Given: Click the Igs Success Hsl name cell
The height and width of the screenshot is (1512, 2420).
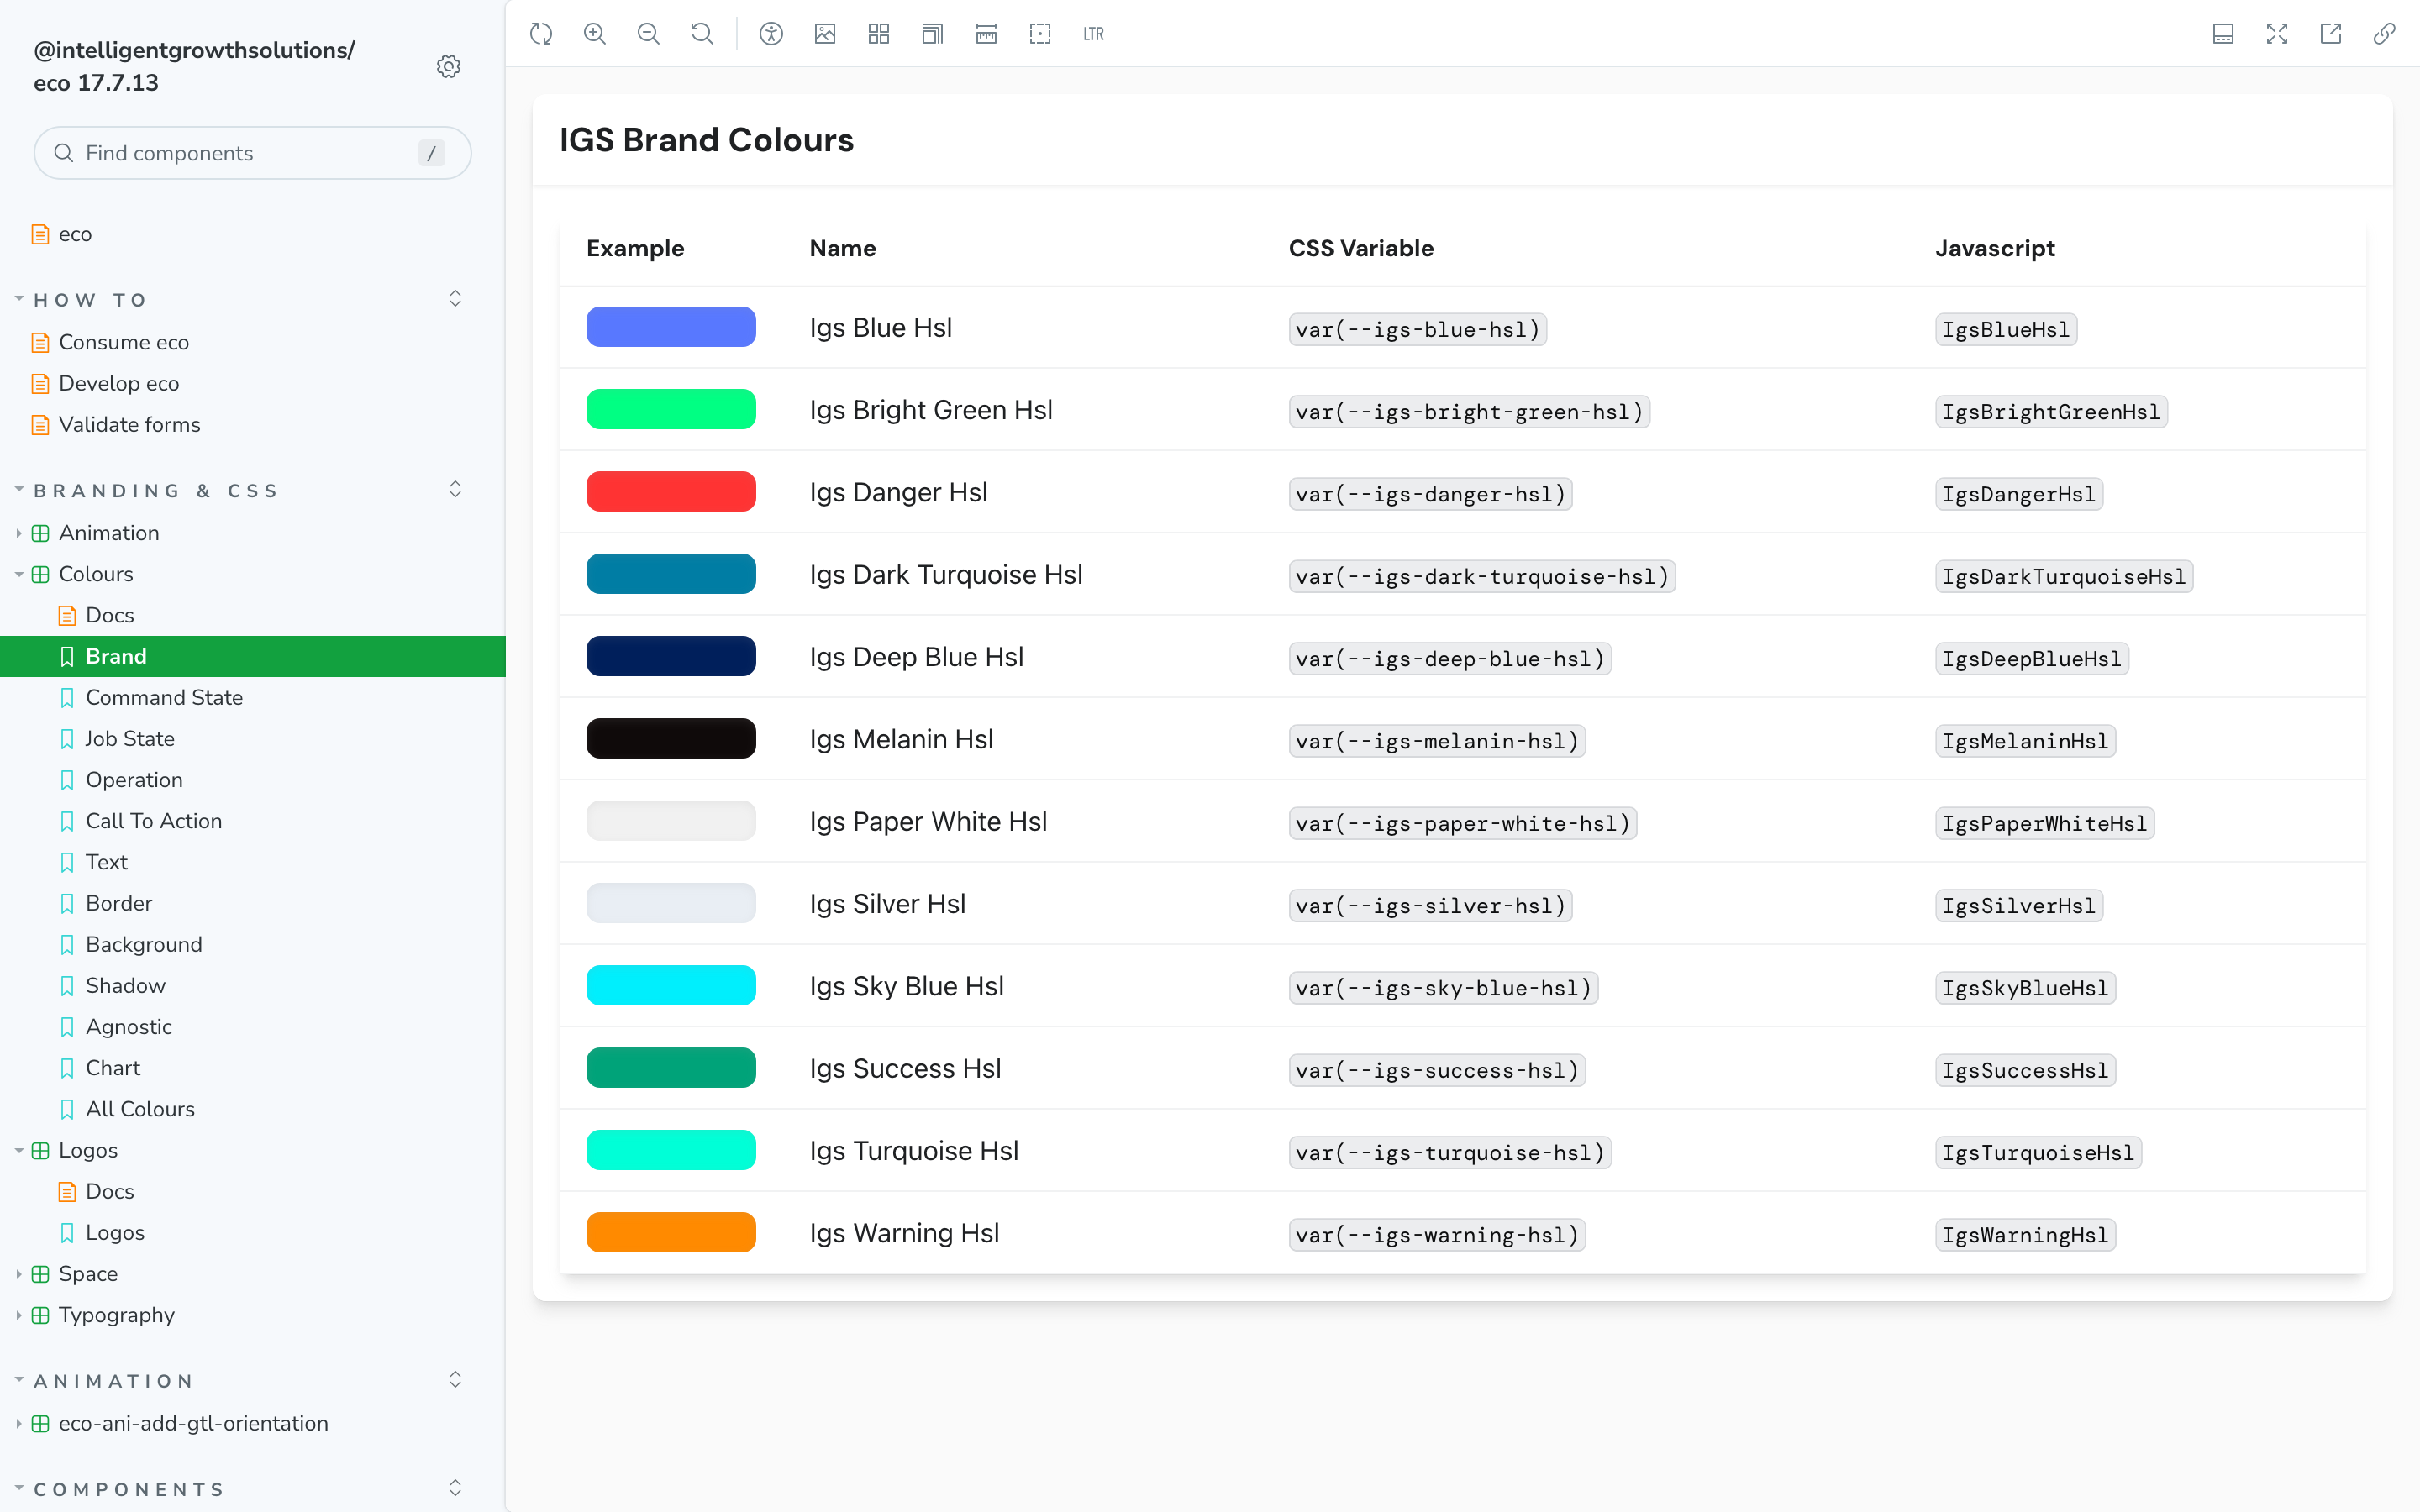Looking at the screenshot, I should click(x=905, y=1068).
